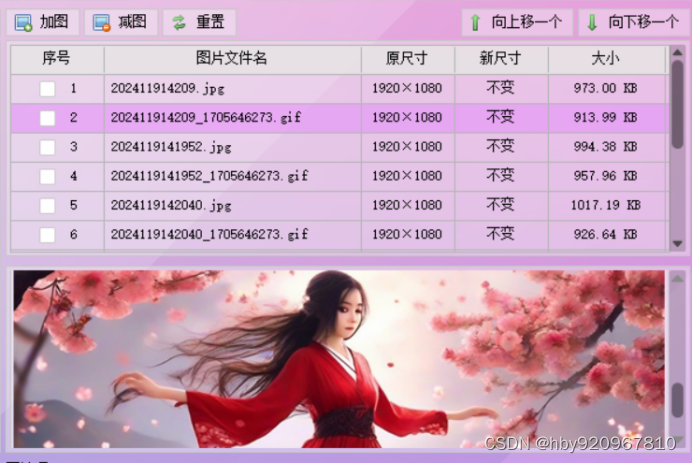Click the 图片文件名 column header
The width and height of the screenshot is (692, 463).
[x=232, y=58]
